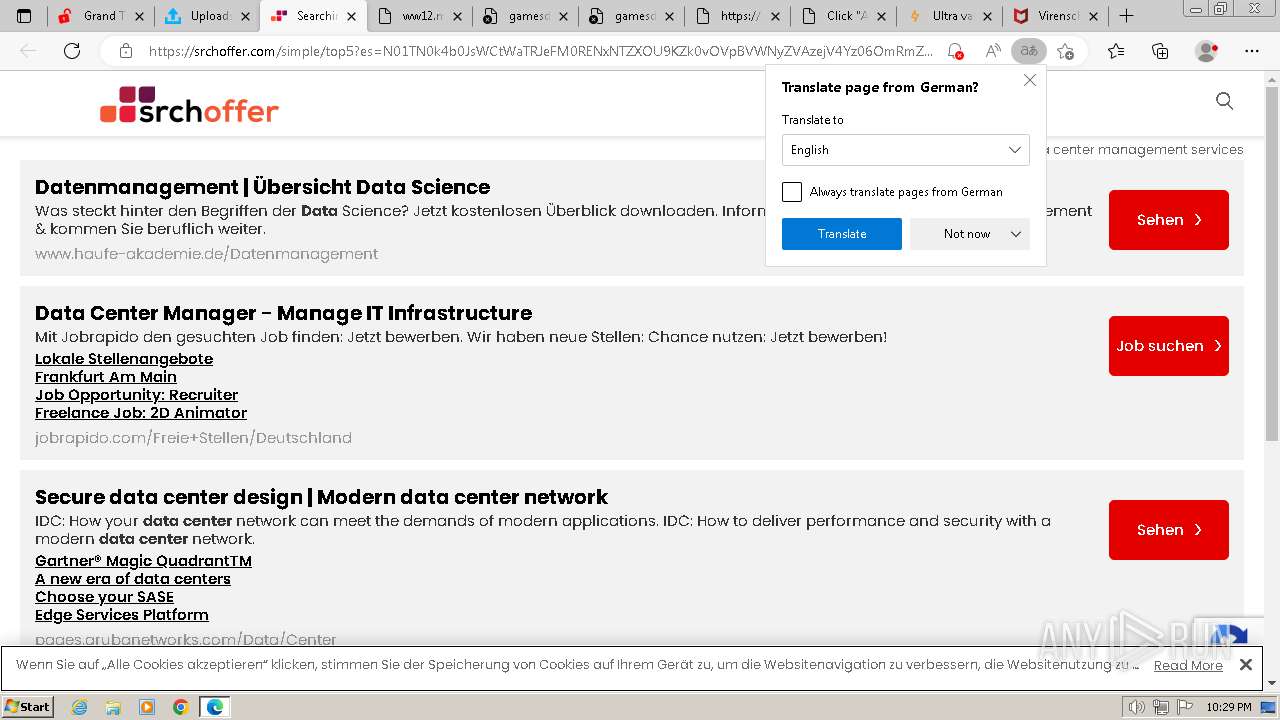Open the Collections icon
This screenshot has height=720, width=1280.
click(x=1160, y=51)
